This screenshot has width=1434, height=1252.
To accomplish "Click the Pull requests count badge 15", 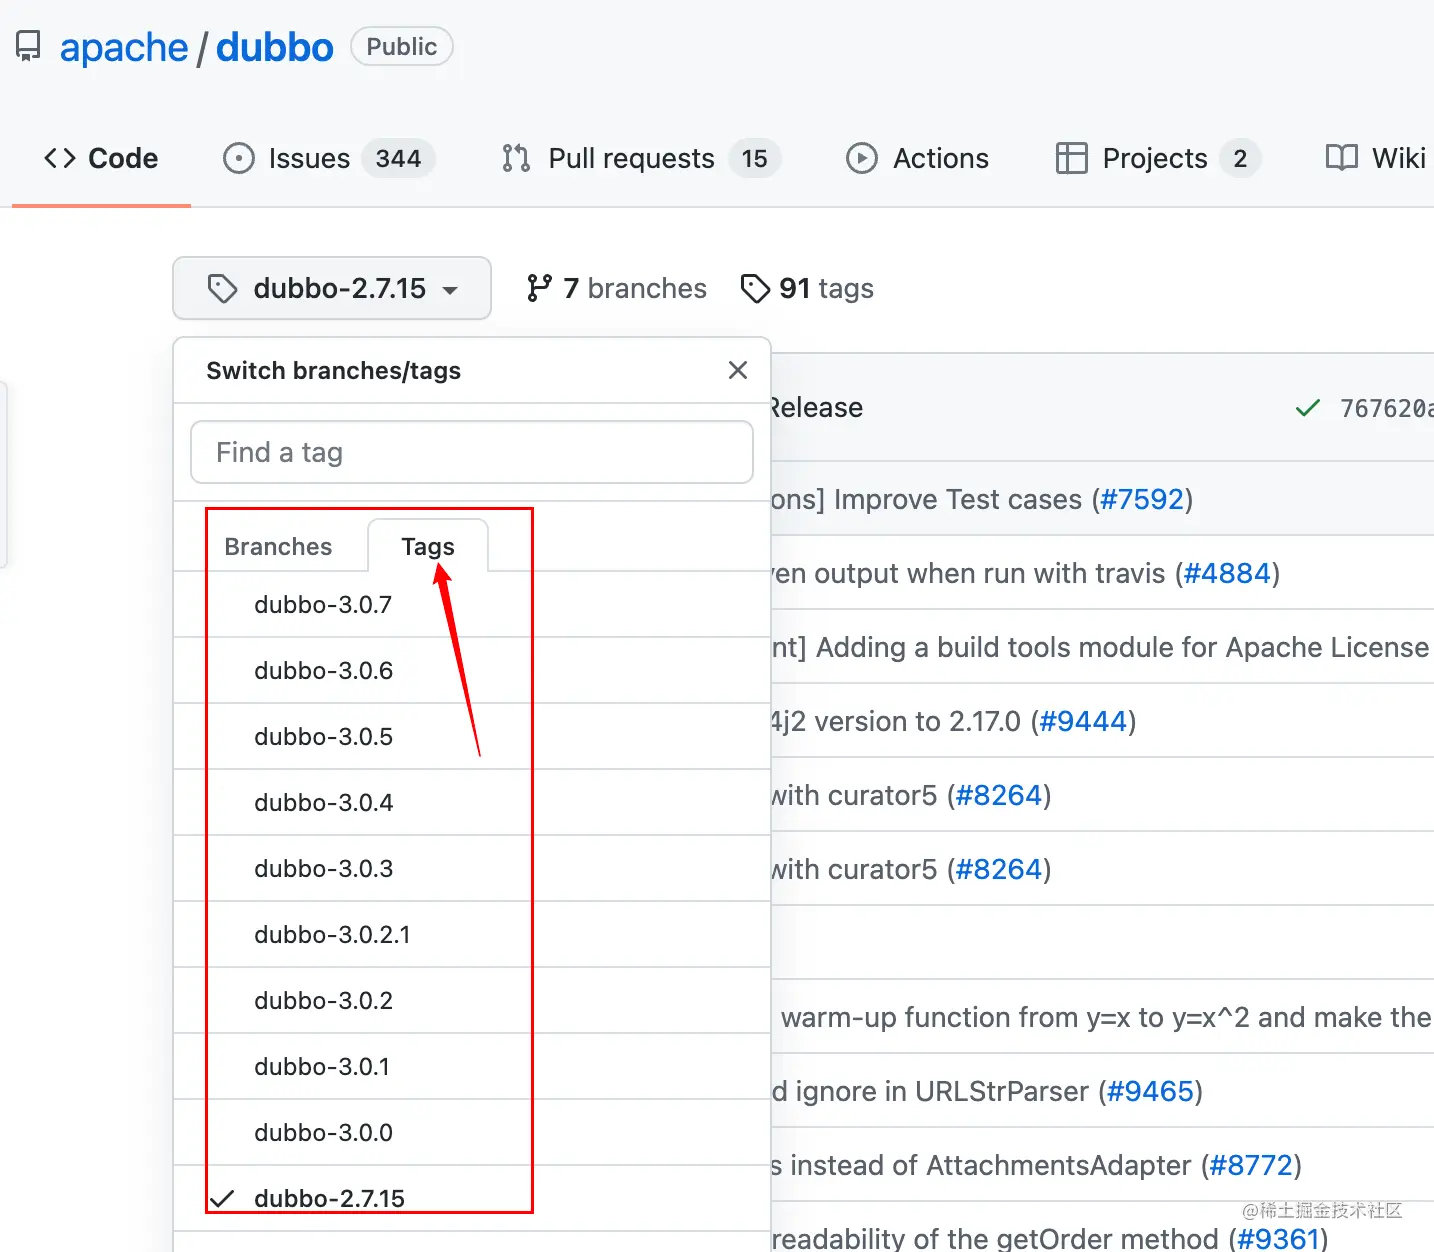I will pos(754,158).
